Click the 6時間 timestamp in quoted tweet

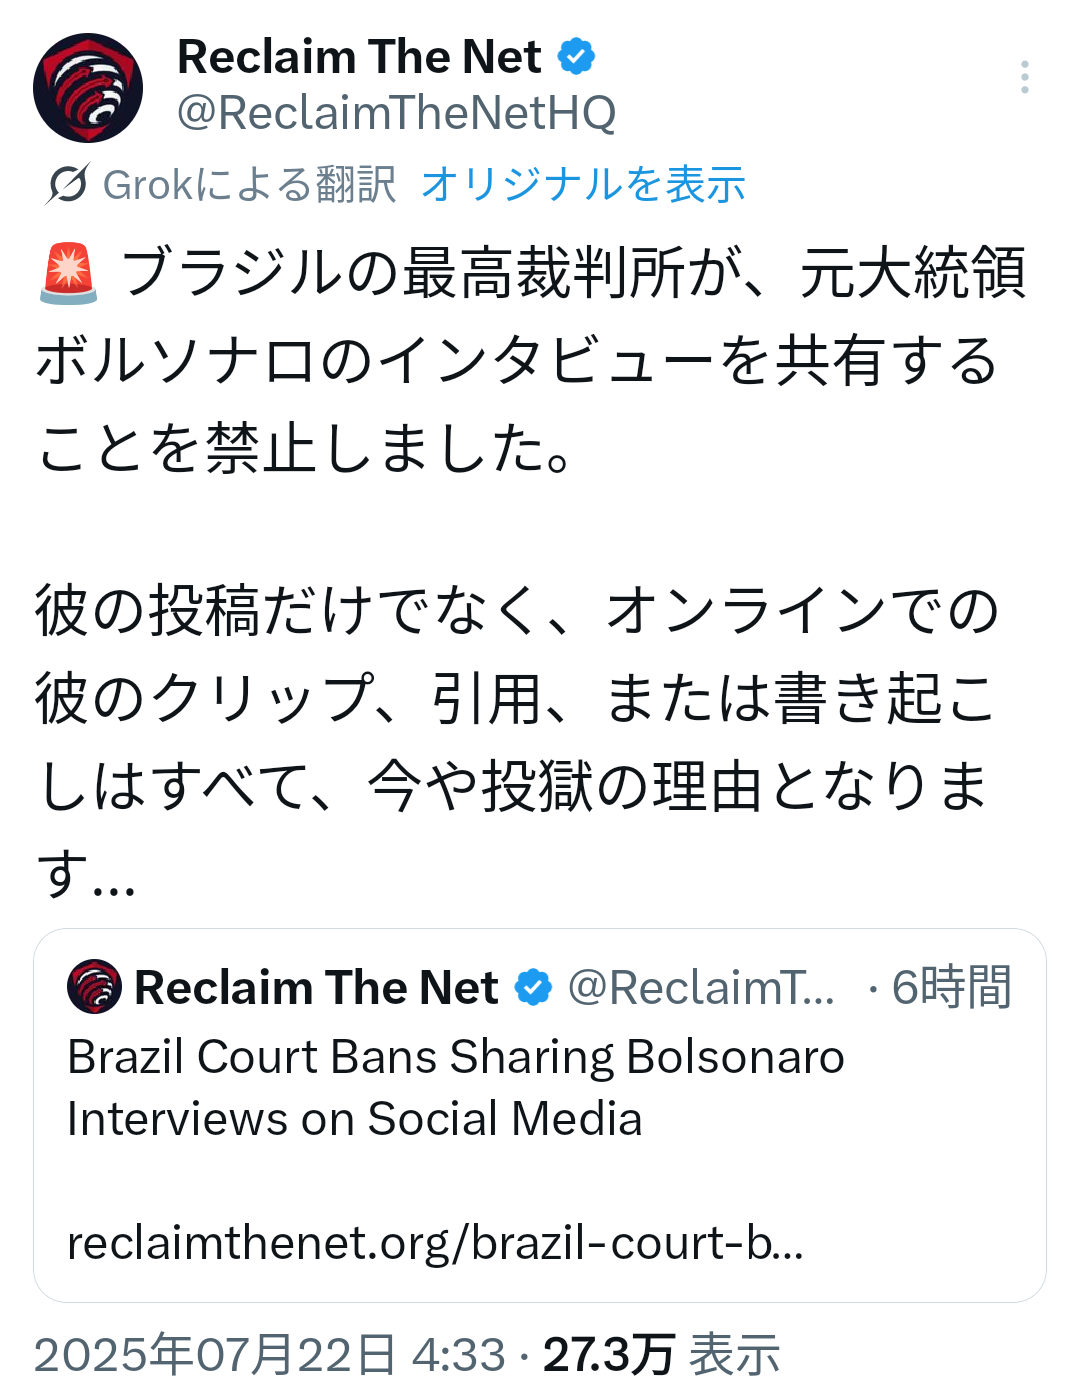tap(951, 987)
